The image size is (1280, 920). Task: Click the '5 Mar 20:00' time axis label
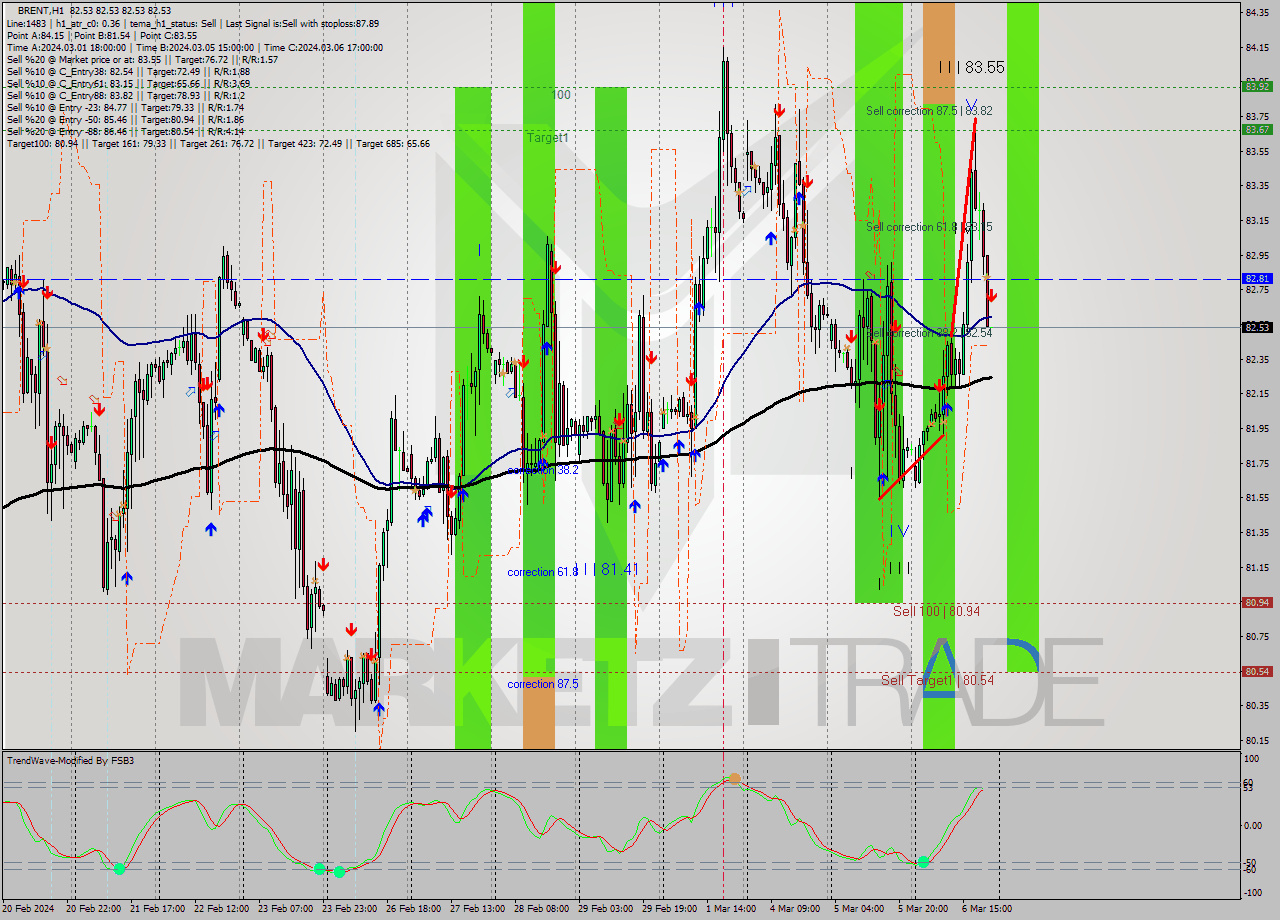pos(923,909)
